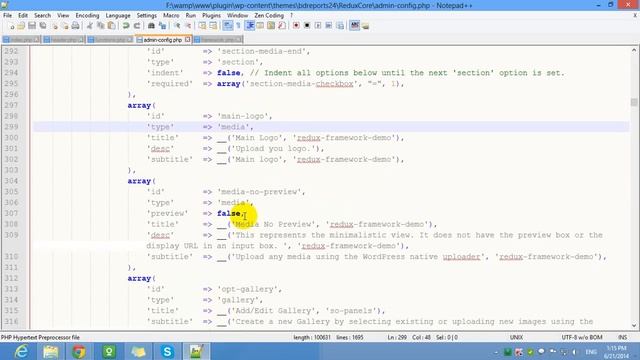Click the Zoom Out toolbar icon
640x360 pixels.
pyautogui.click(x=188, y=26)
